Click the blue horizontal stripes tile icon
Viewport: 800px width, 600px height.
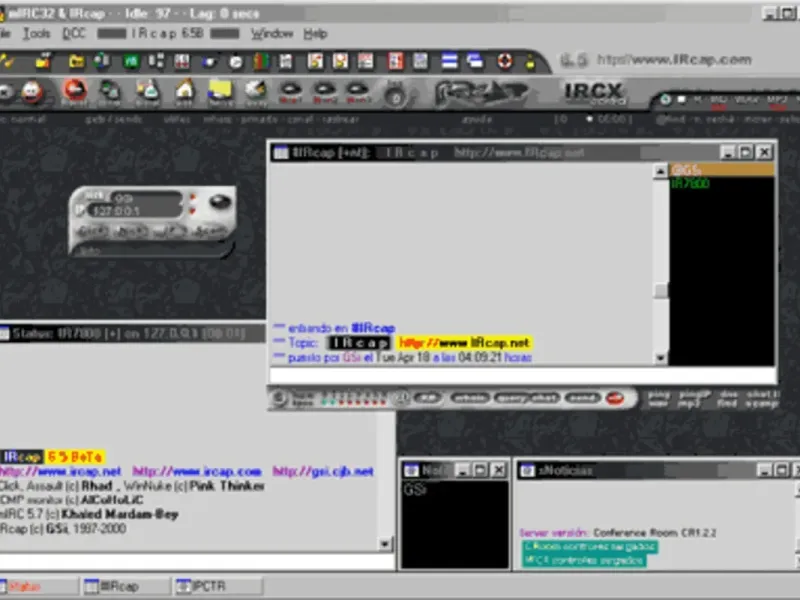click(449, 61)
